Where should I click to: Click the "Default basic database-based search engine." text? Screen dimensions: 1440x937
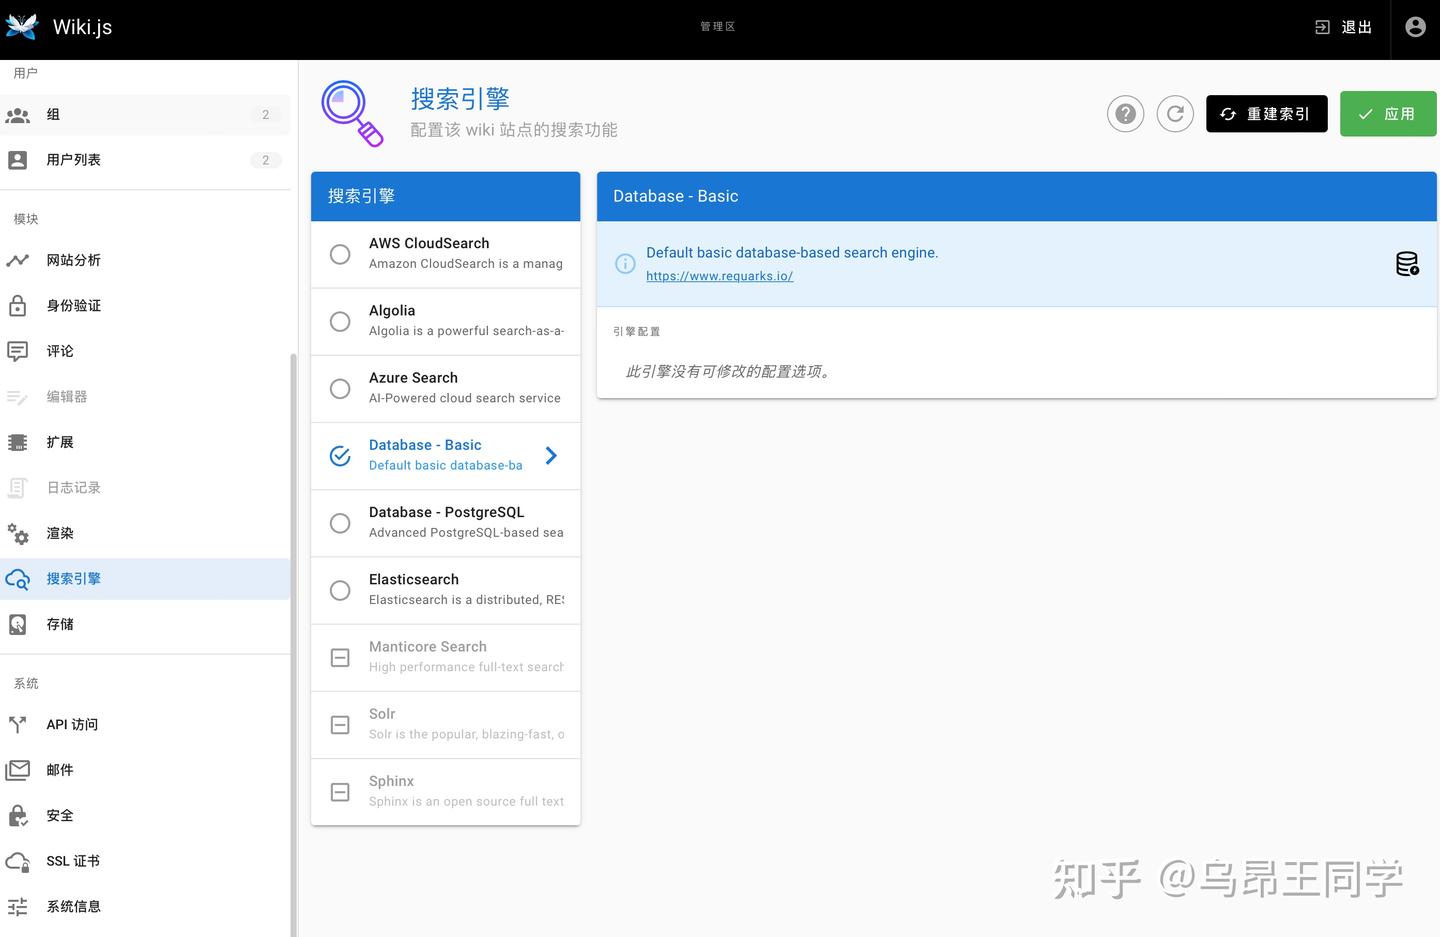tap(792, 253)
